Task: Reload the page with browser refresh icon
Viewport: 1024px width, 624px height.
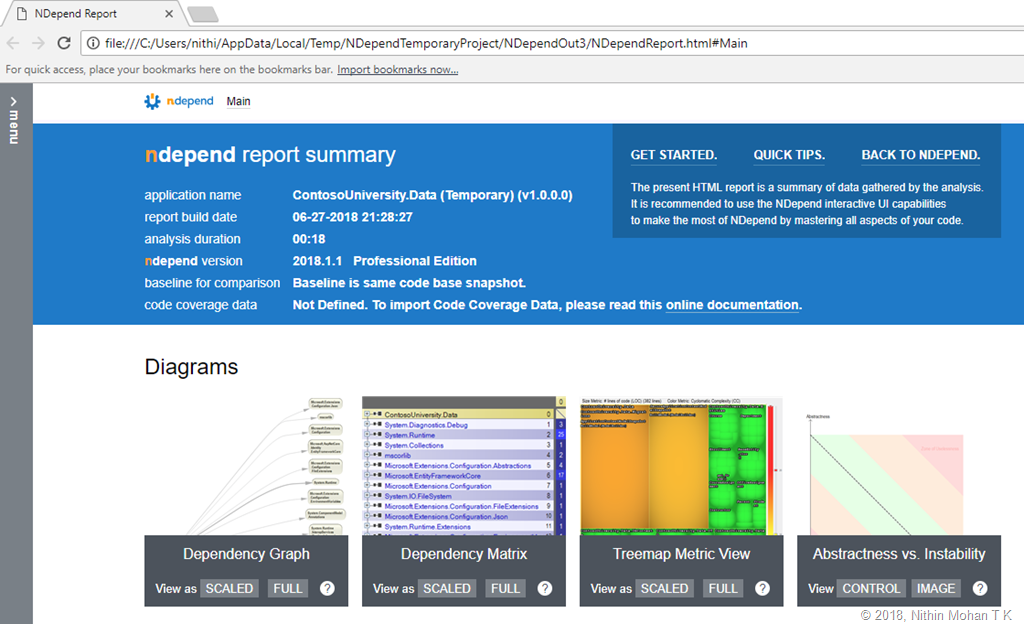Action: coord(64,43)
